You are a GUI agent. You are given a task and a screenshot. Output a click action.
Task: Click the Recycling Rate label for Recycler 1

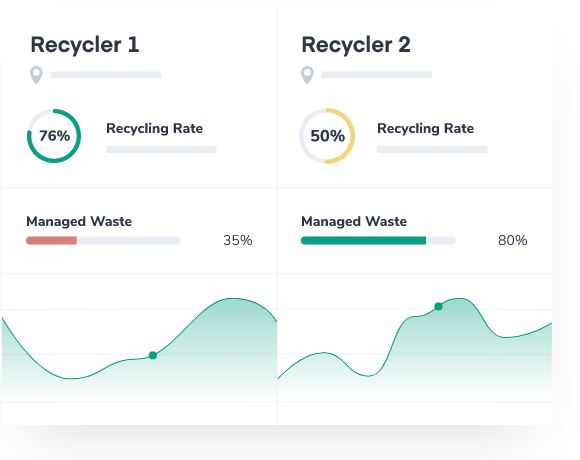point(154,128)
